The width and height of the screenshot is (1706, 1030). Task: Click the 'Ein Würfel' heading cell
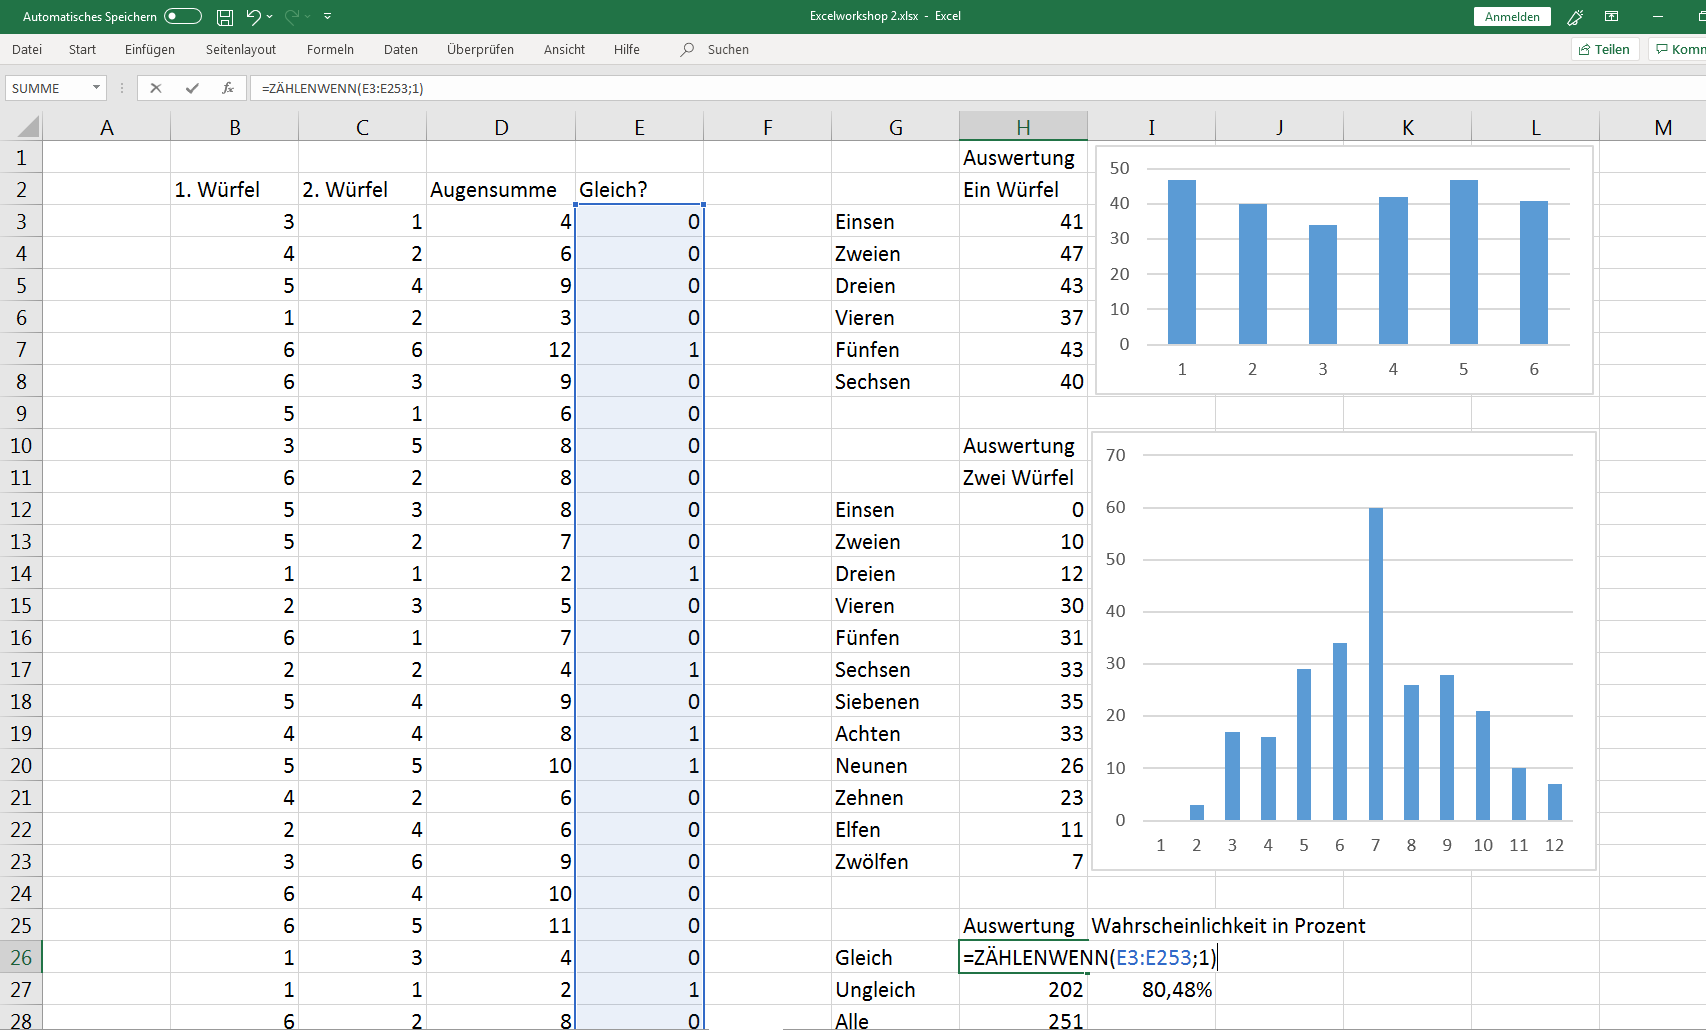pyautogui.click(x=1023, y=189)
